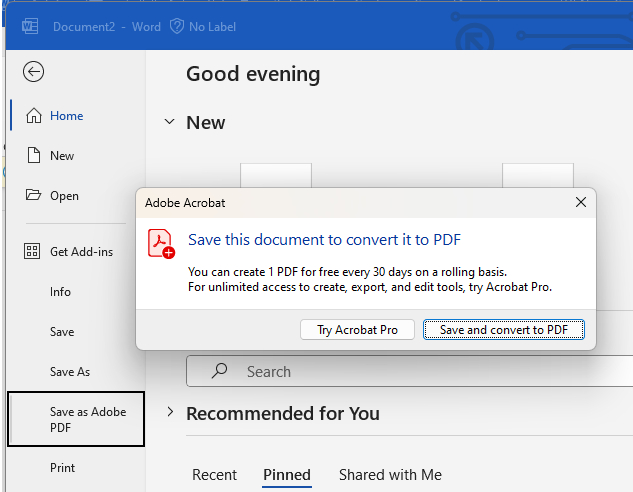Close the Adobe Acrobat dialog
Viewport: 633px width, 492px height.
click(x=580, y=202)
